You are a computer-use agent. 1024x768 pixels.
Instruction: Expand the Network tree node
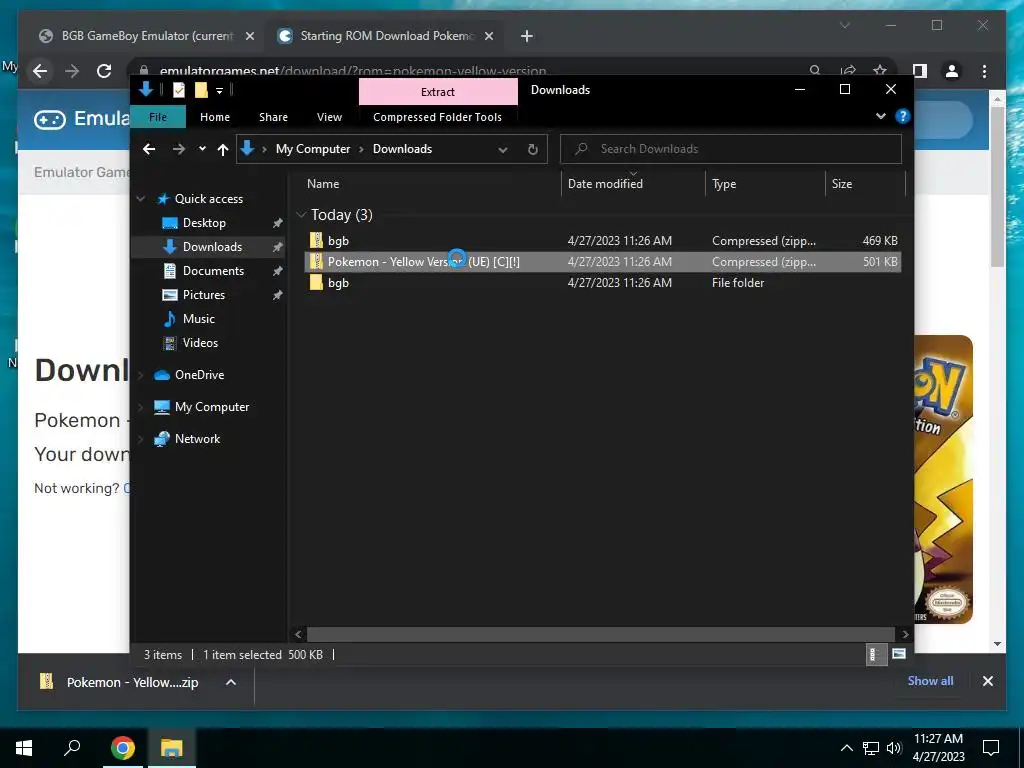(140, 439)
